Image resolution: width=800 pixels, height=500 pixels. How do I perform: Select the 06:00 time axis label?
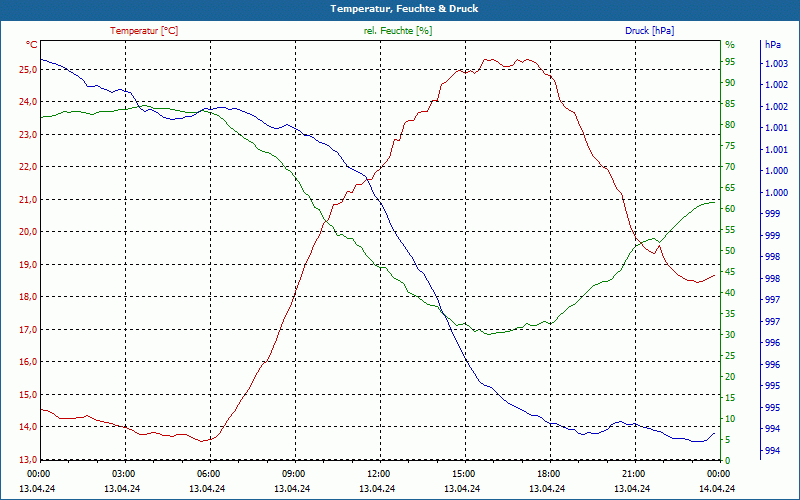point(207,474)
